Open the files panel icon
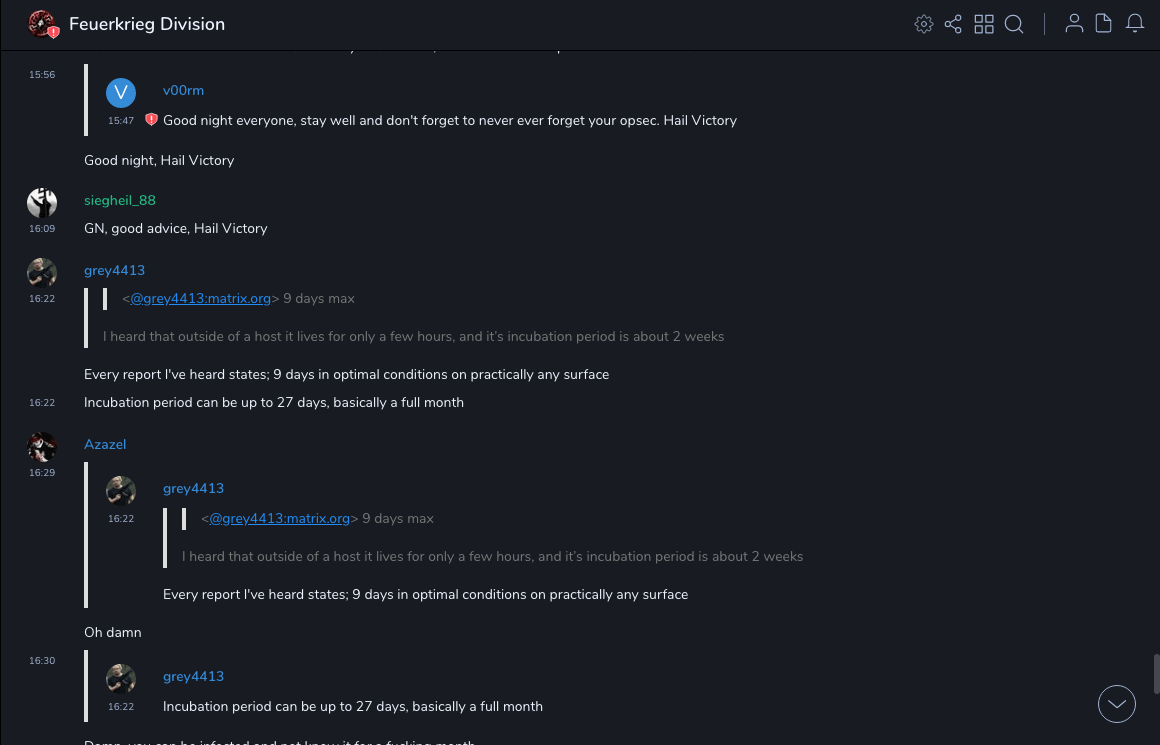The image size is (1160, 745). pos(1104,24)
